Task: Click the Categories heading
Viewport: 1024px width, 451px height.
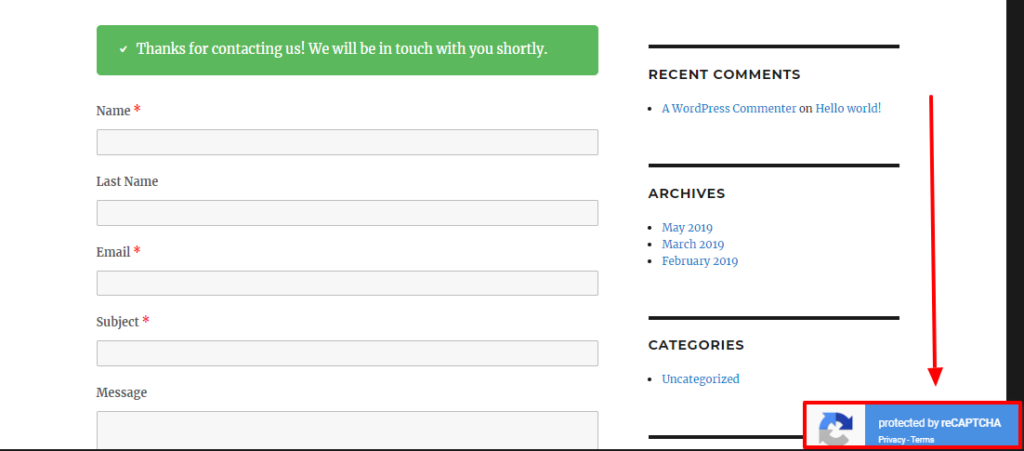Action: (x=696, y=345)
